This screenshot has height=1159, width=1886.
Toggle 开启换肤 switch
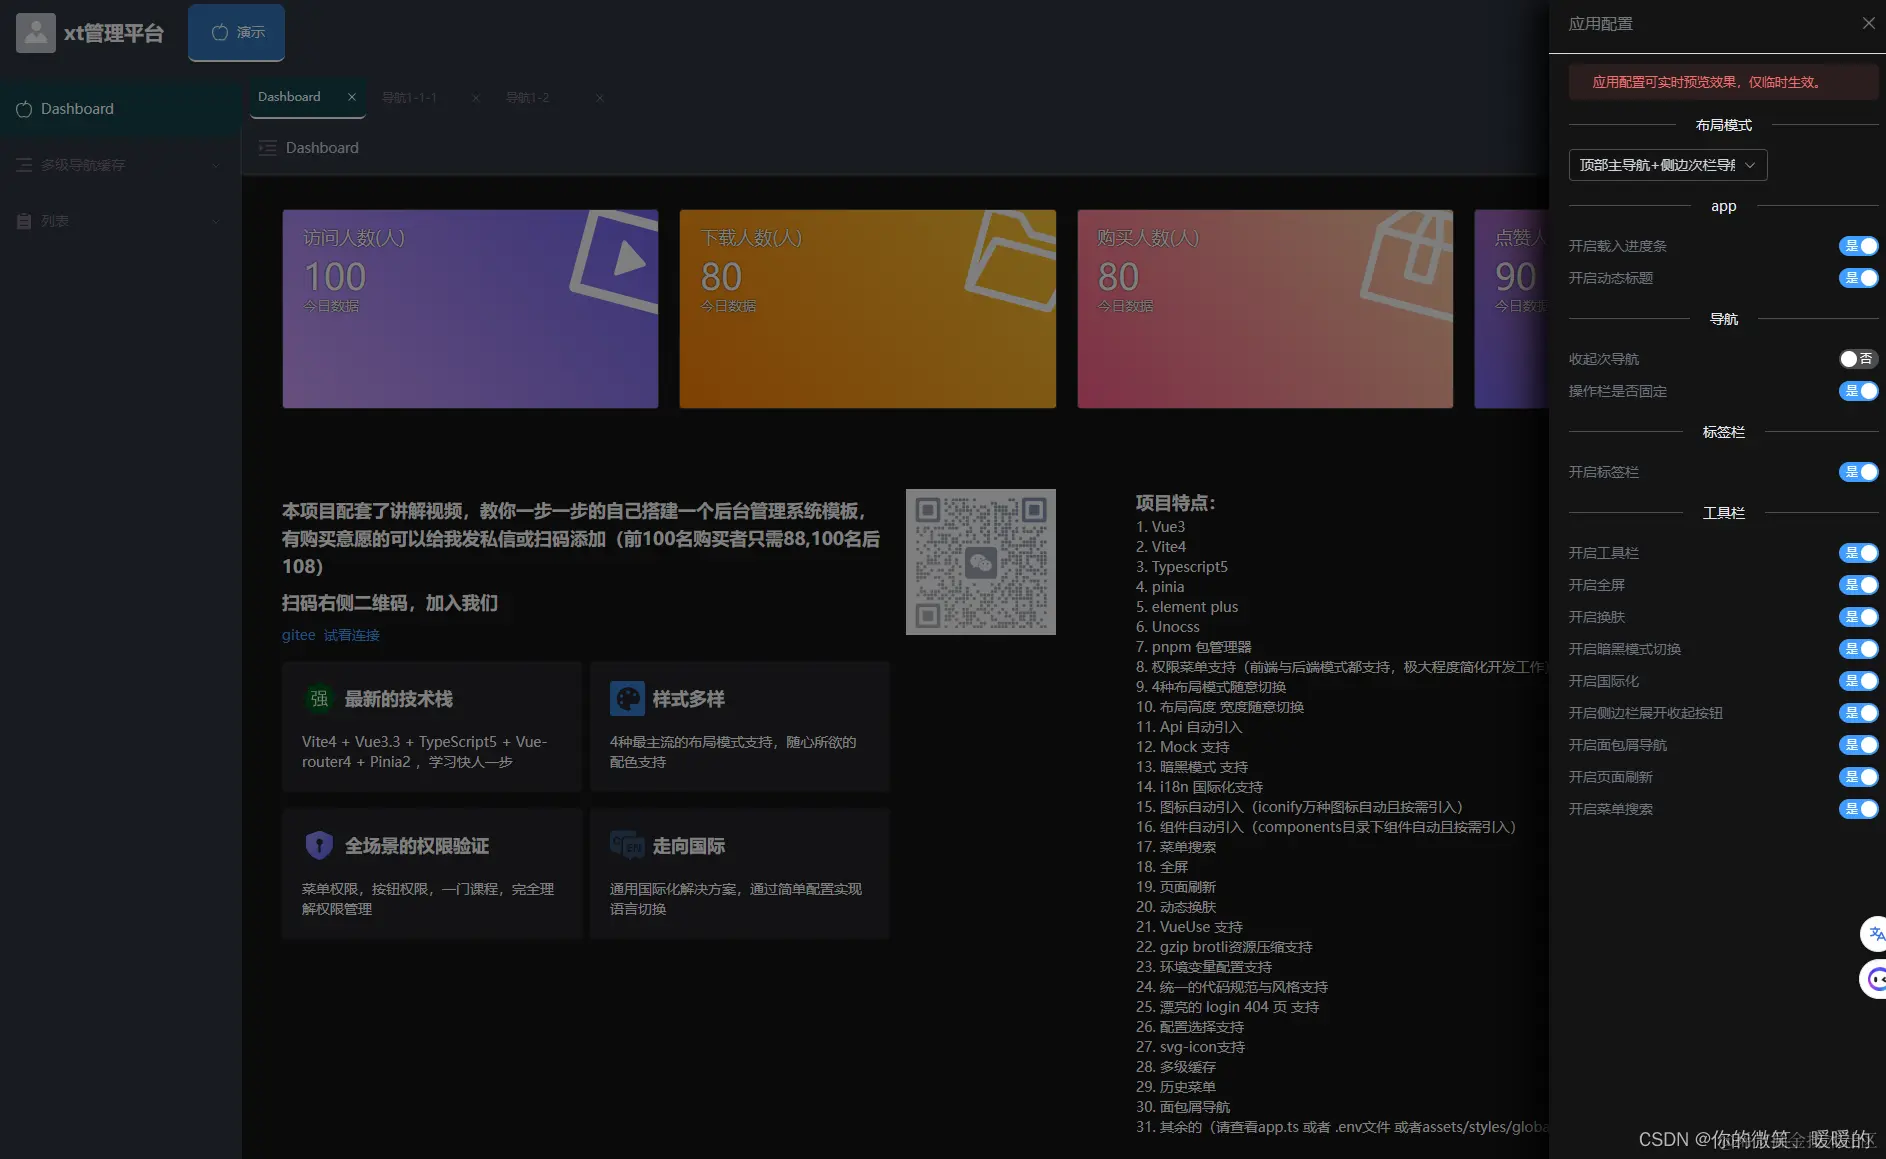(x=1859, y=617)
